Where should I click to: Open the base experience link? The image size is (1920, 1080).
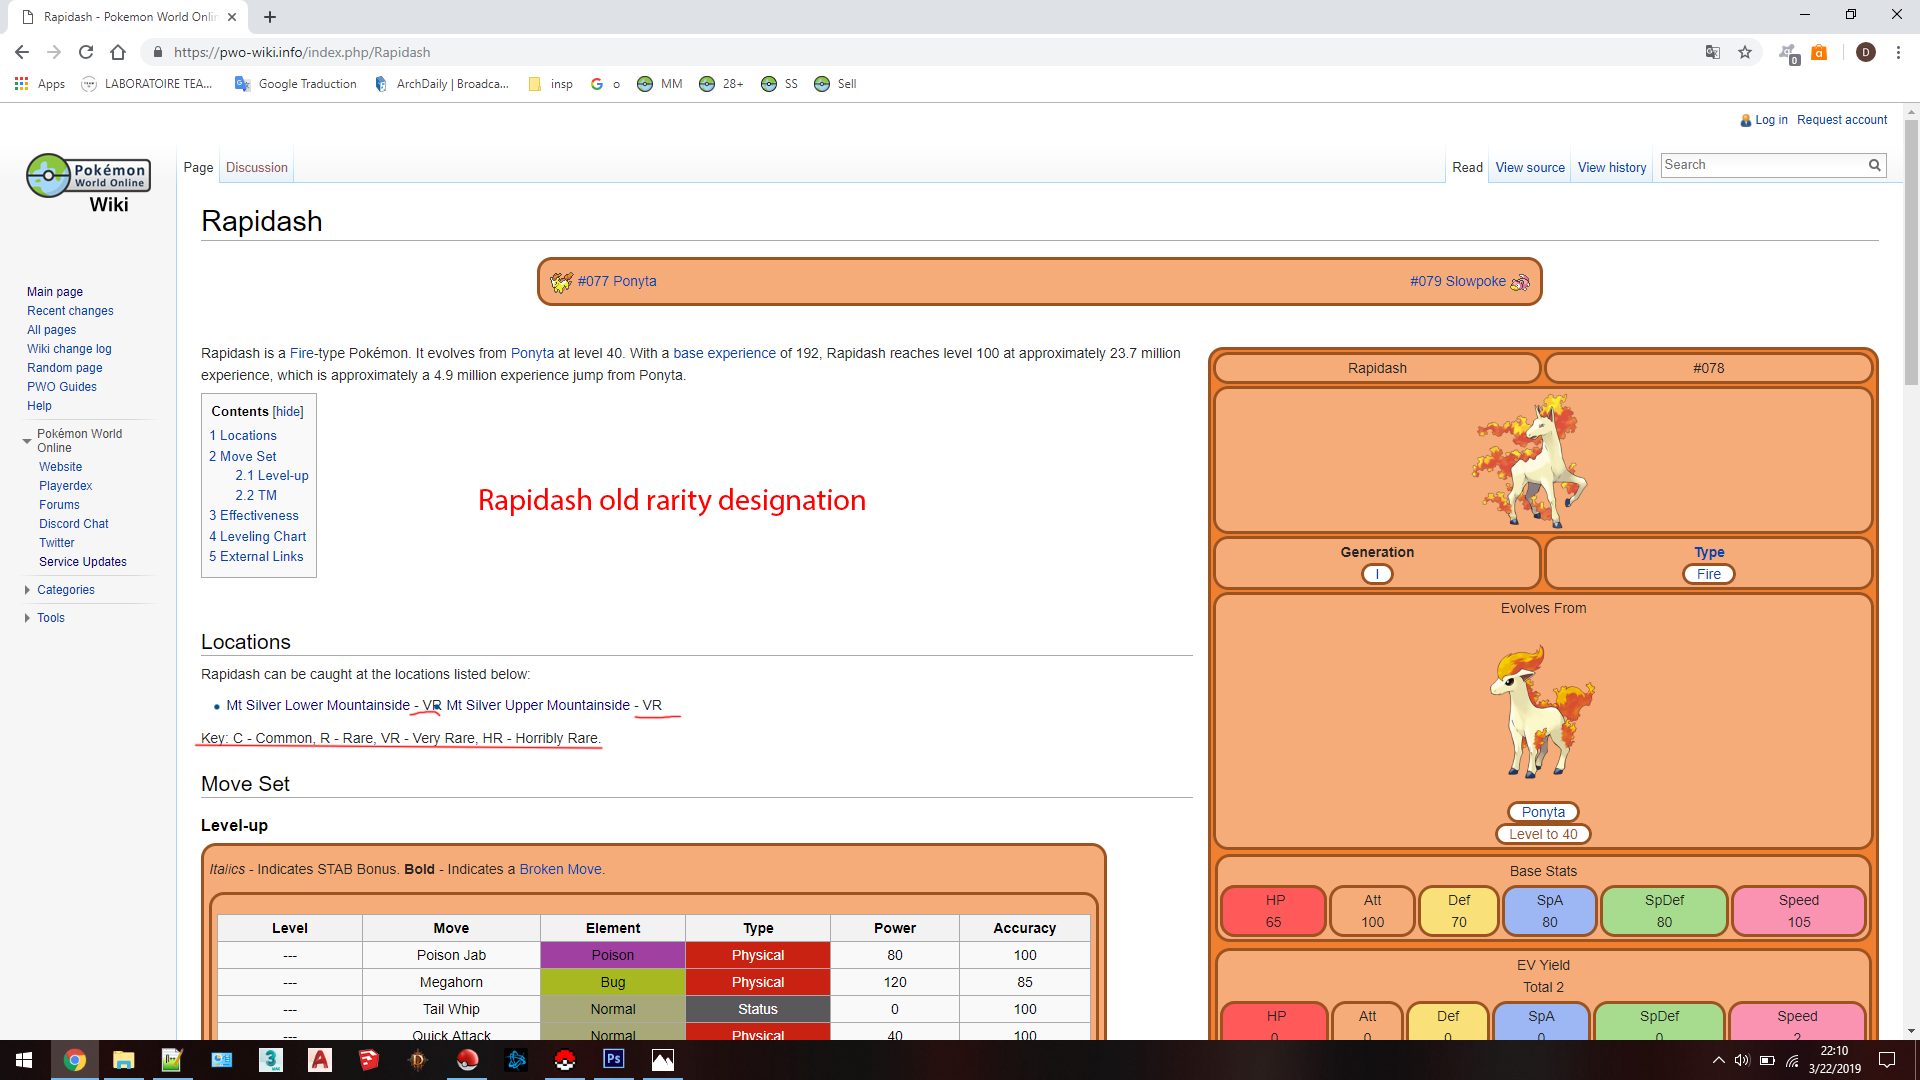tap(724, 353)
